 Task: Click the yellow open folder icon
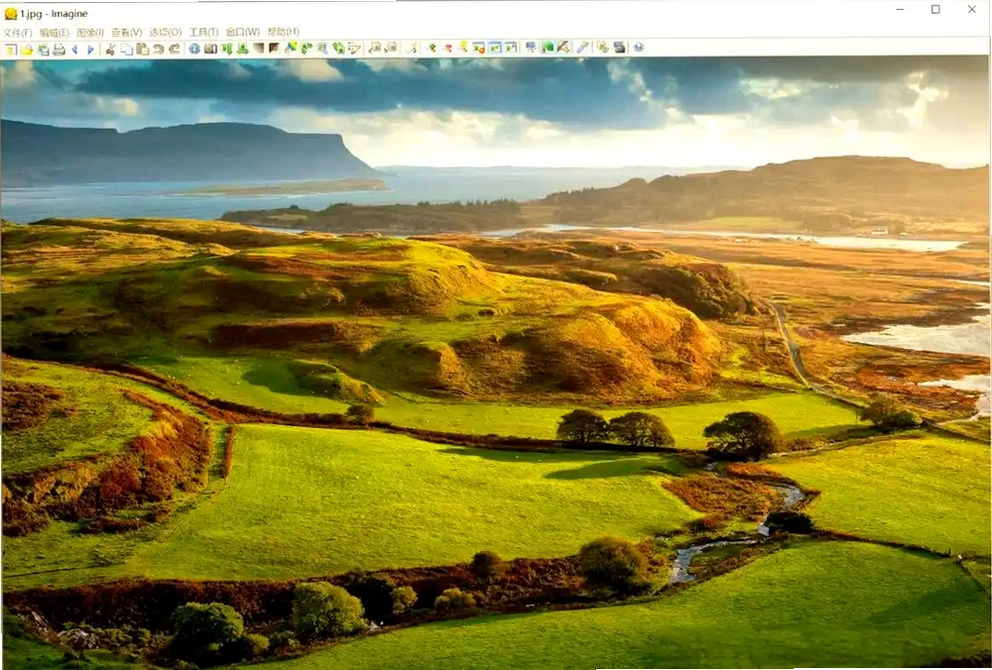pos(27,49)
